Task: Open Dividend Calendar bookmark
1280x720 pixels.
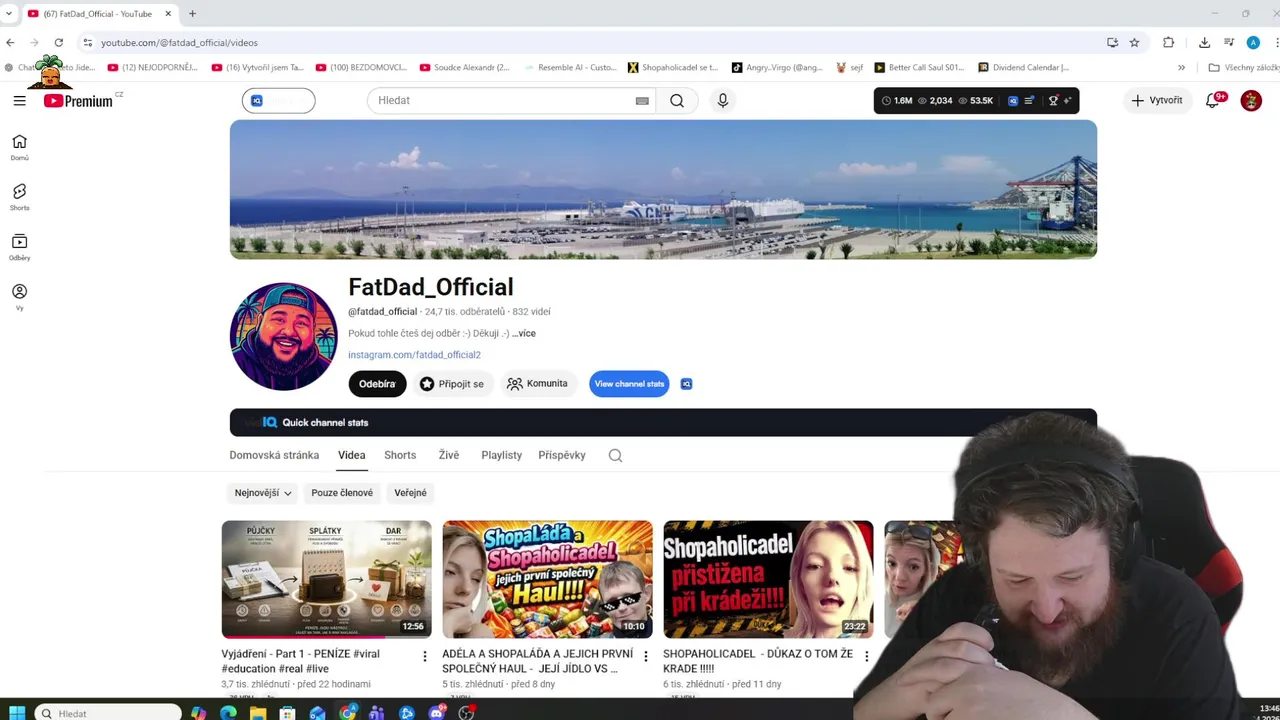Action: click(x=1023, y=68)
